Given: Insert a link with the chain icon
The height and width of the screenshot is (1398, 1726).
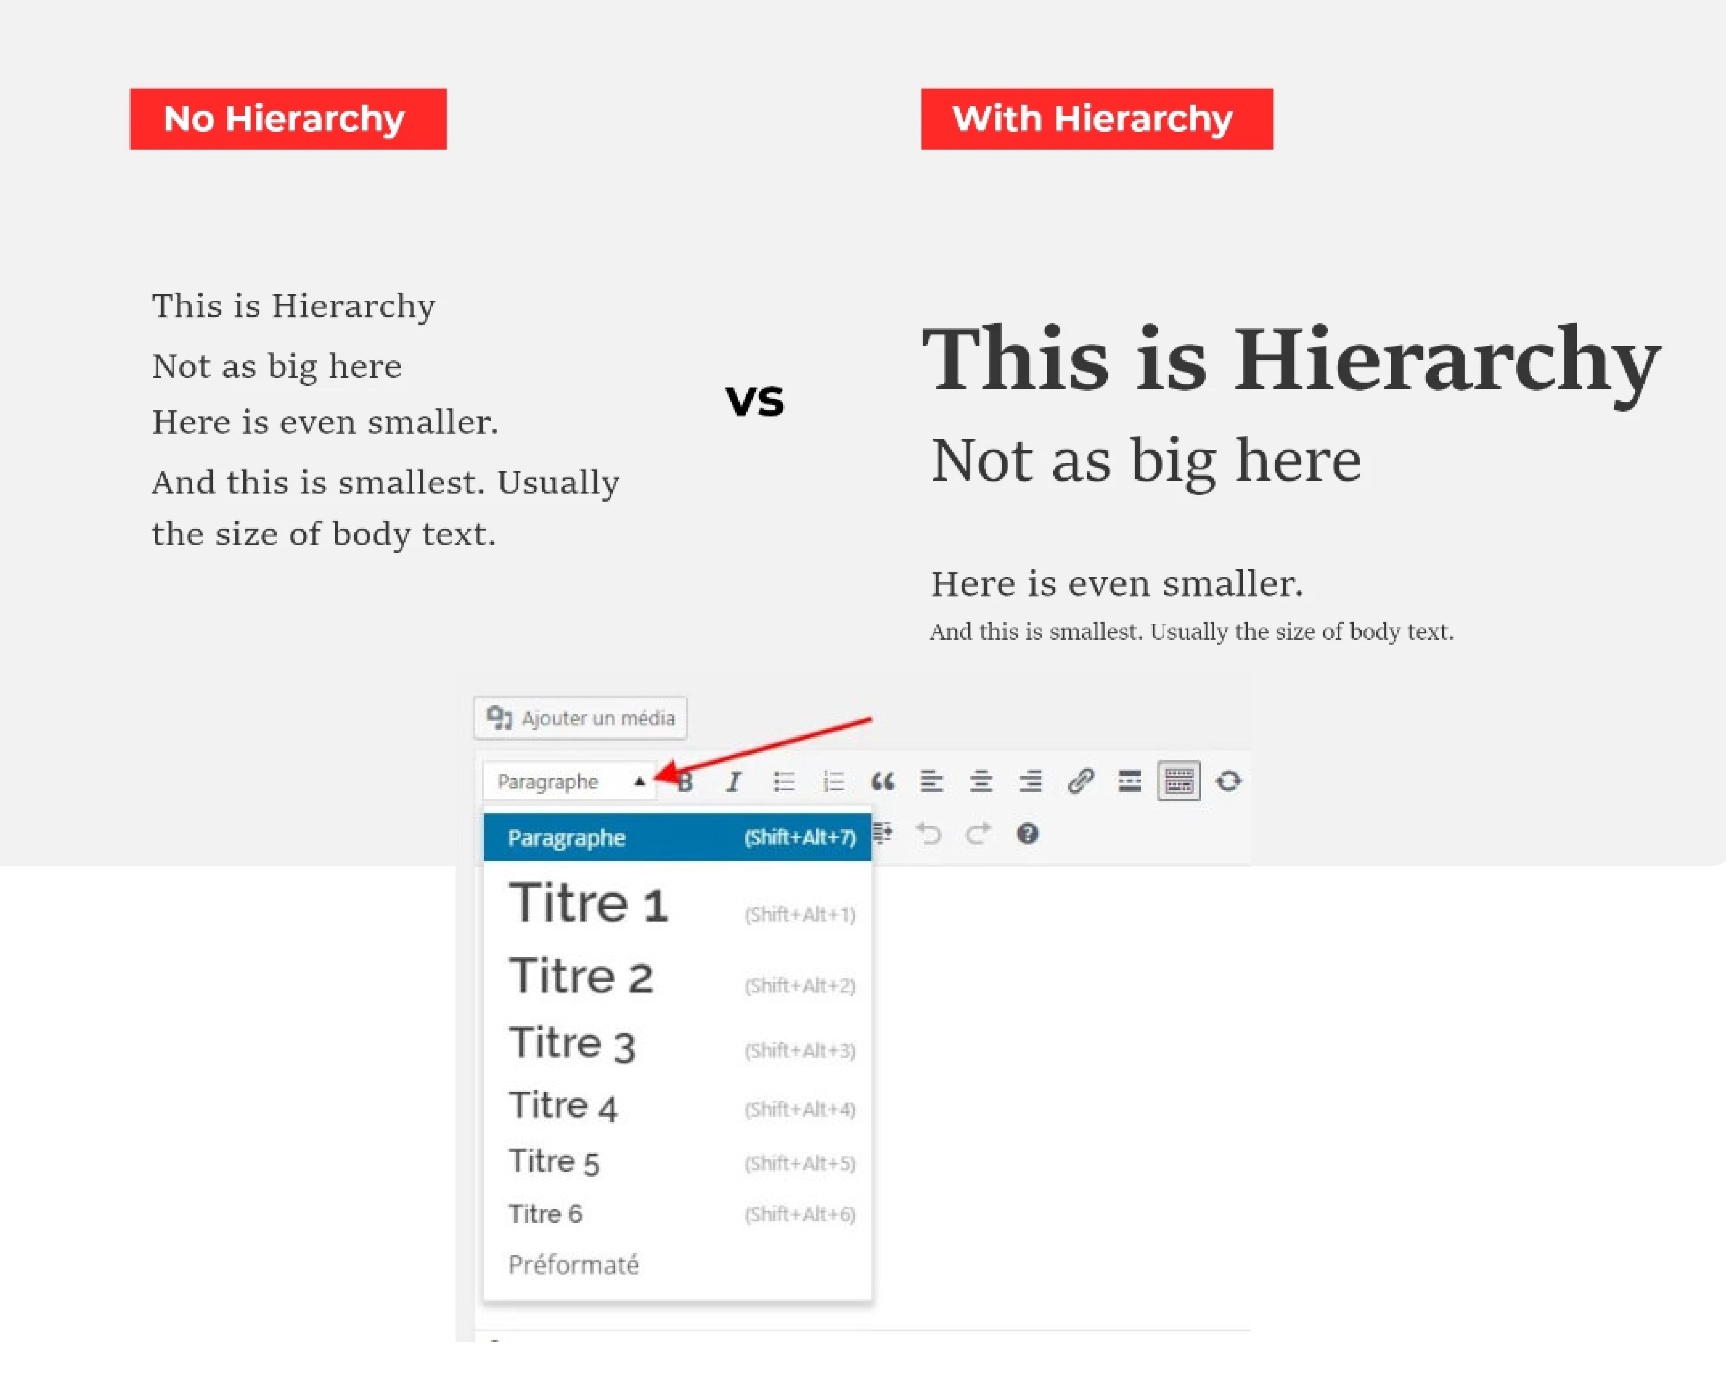Looking at the screenshot, I should pyautogui.click(x=1080, y=781).
